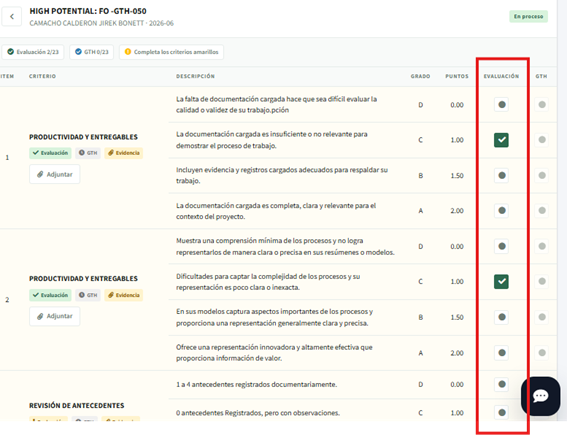
Task: Click the yellow Evidencia tag under item 2
Action: tap(124, 295)
